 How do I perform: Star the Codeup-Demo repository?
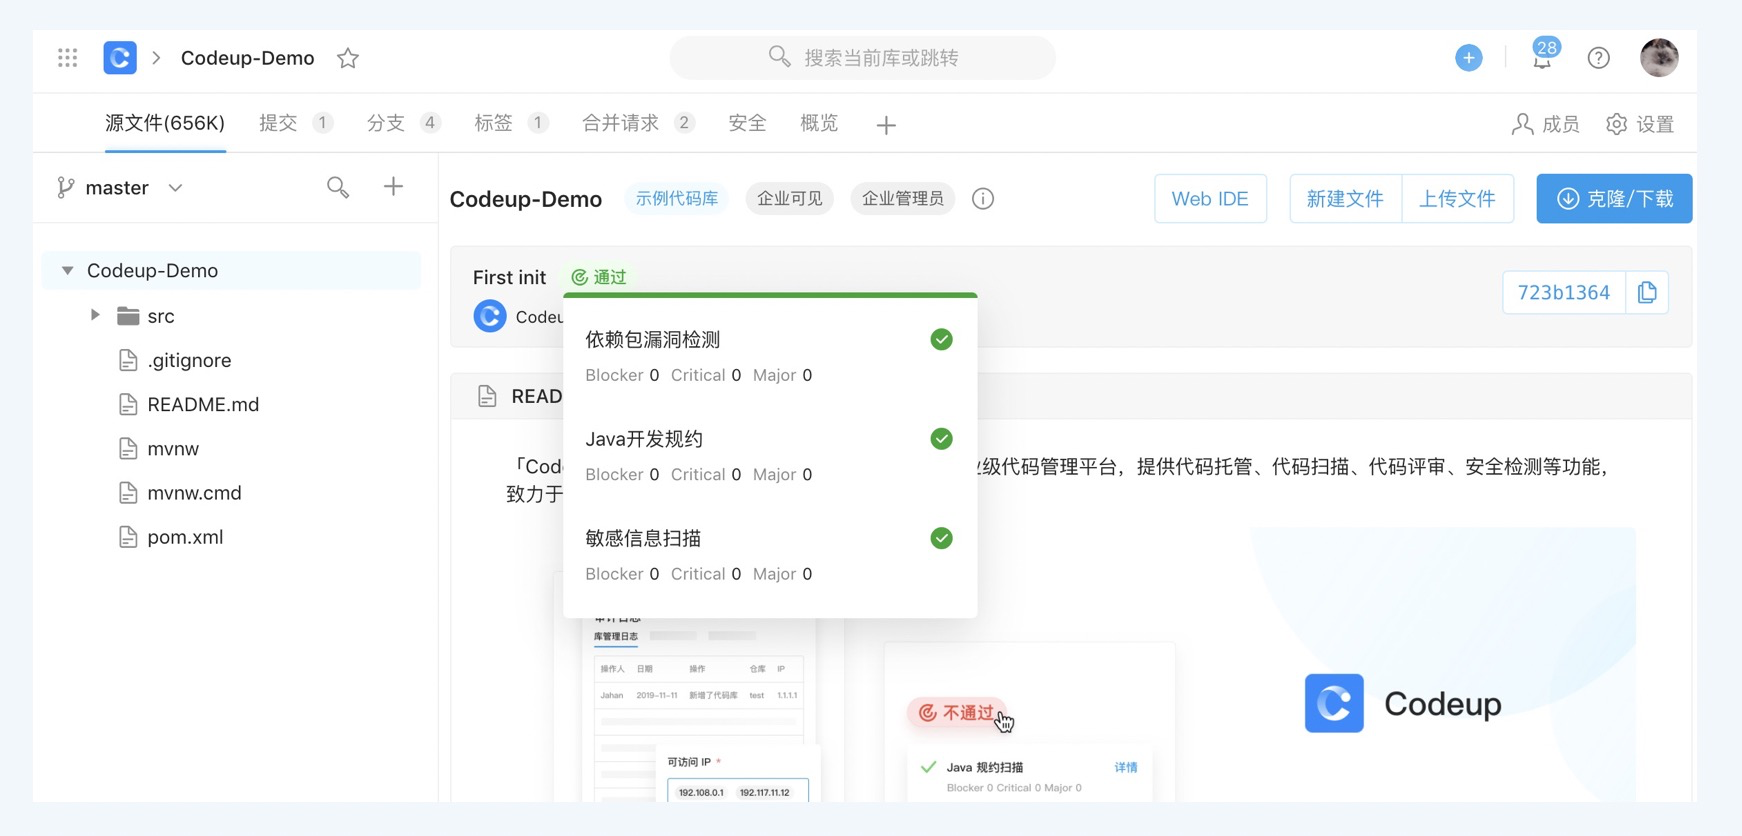pyautogui.click(x=348, y=58)
